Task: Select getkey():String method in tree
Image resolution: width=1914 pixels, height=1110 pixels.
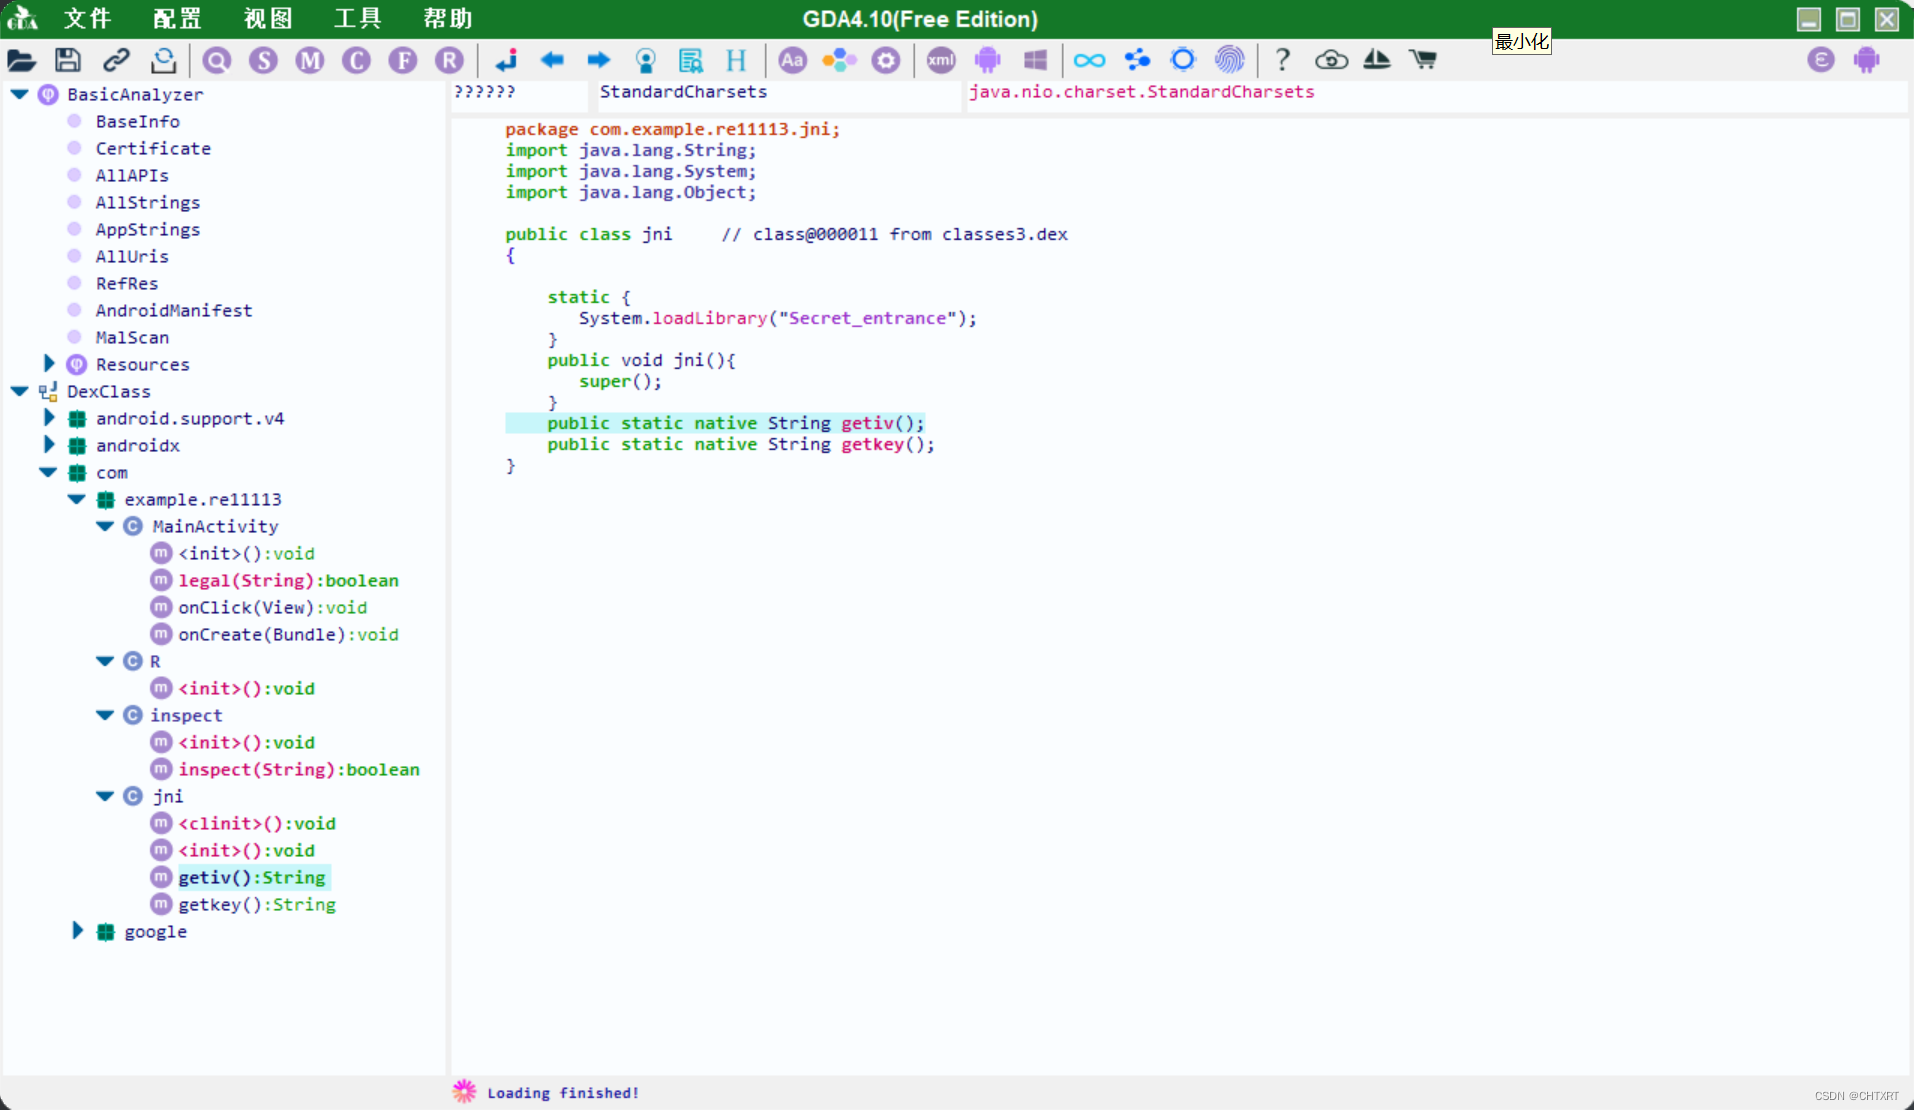Action: click(257, 904)
